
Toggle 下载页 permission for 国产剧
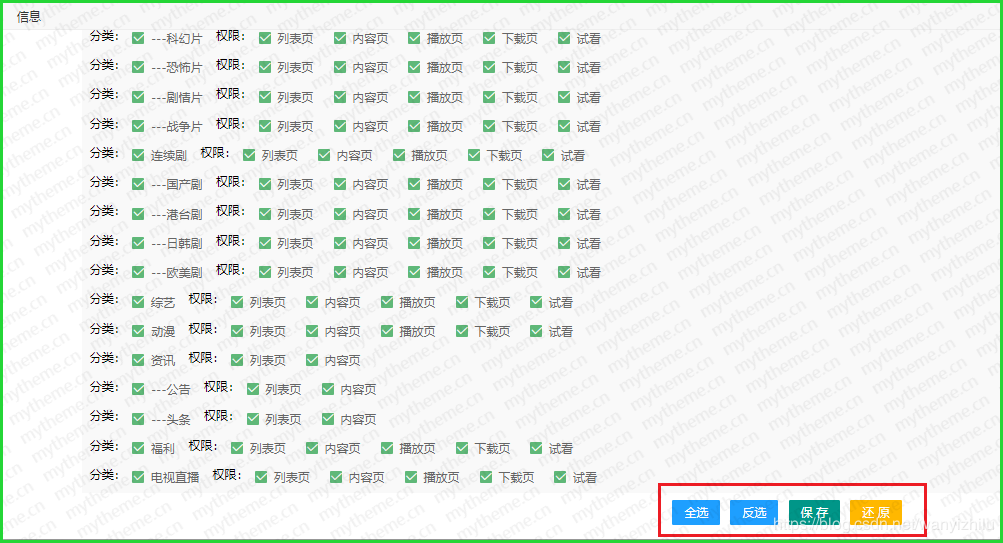[x=489, y=184]
